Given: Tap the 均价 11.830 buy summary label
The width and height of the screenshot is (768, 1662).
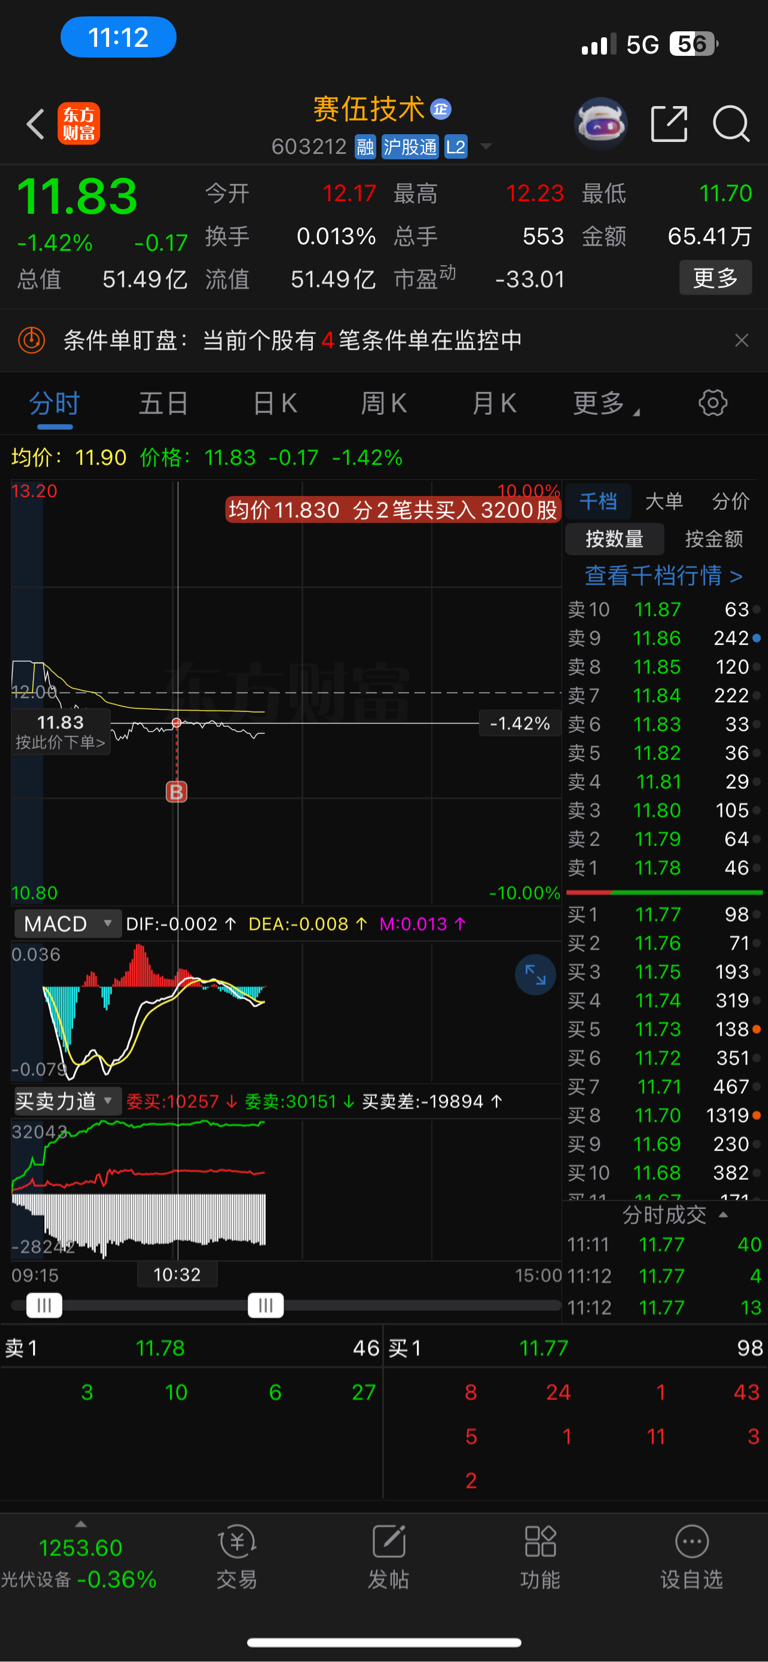Looking at the screenshot, I should [393, 510].
